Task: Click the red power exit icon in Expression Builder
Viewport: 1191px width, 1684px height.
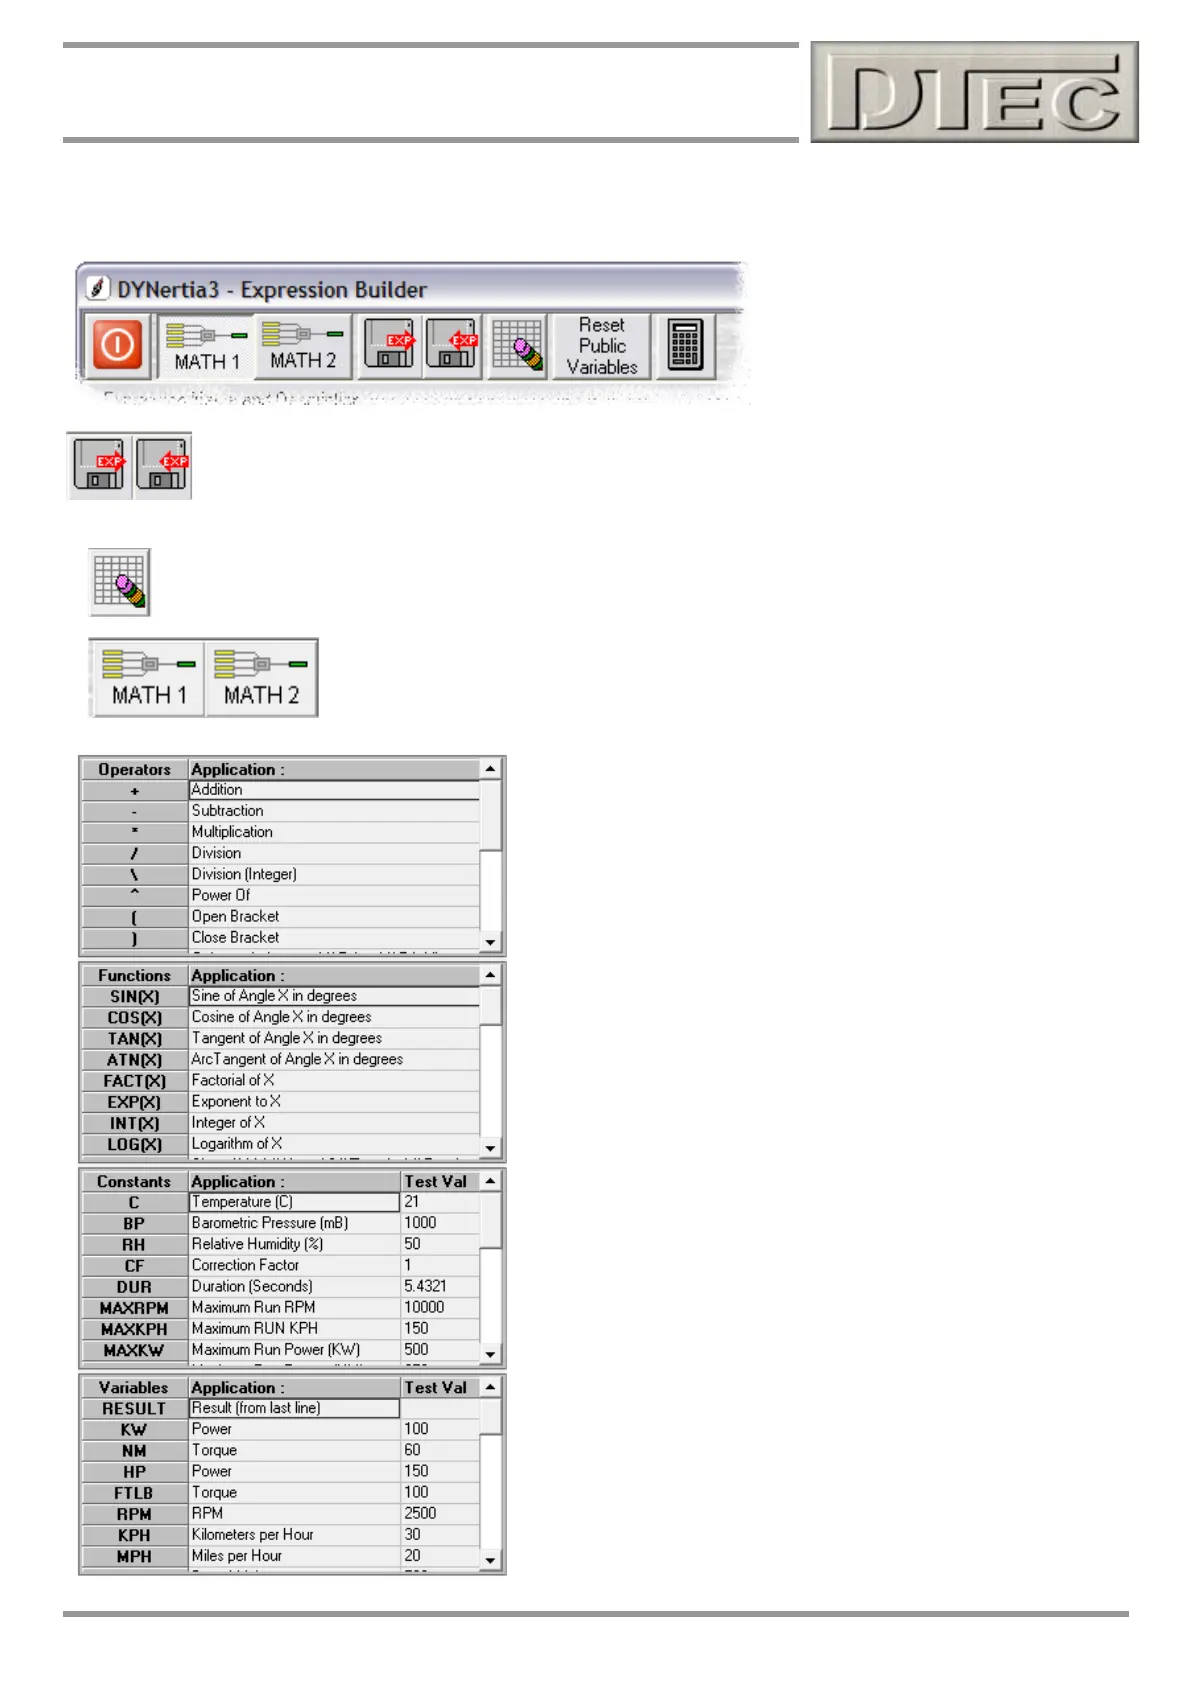Action: click(117, 346)
